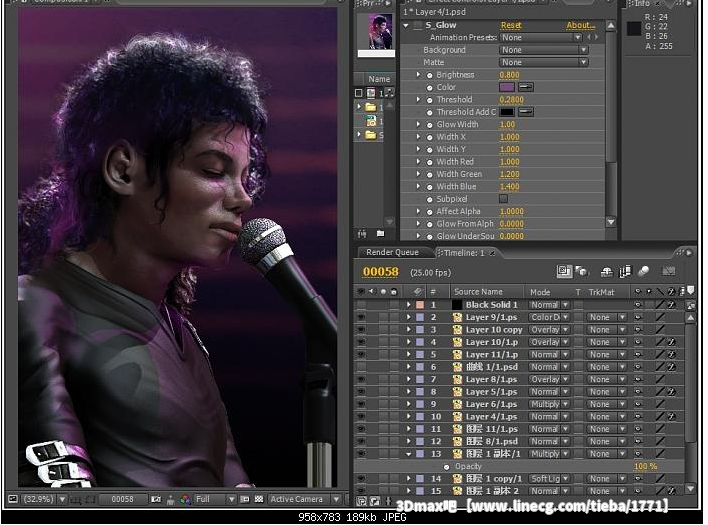Viewport: 708px width, 525px height.
Task: Click the 00058 current time in timeline
Action: (x=381, y=272)
